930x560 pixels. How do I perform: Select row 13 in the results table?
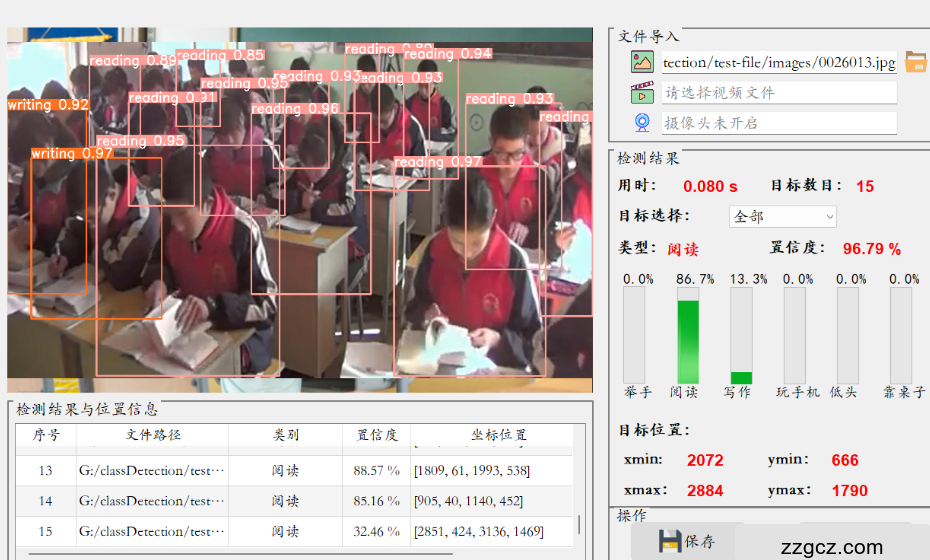click(x=294, y=470)
